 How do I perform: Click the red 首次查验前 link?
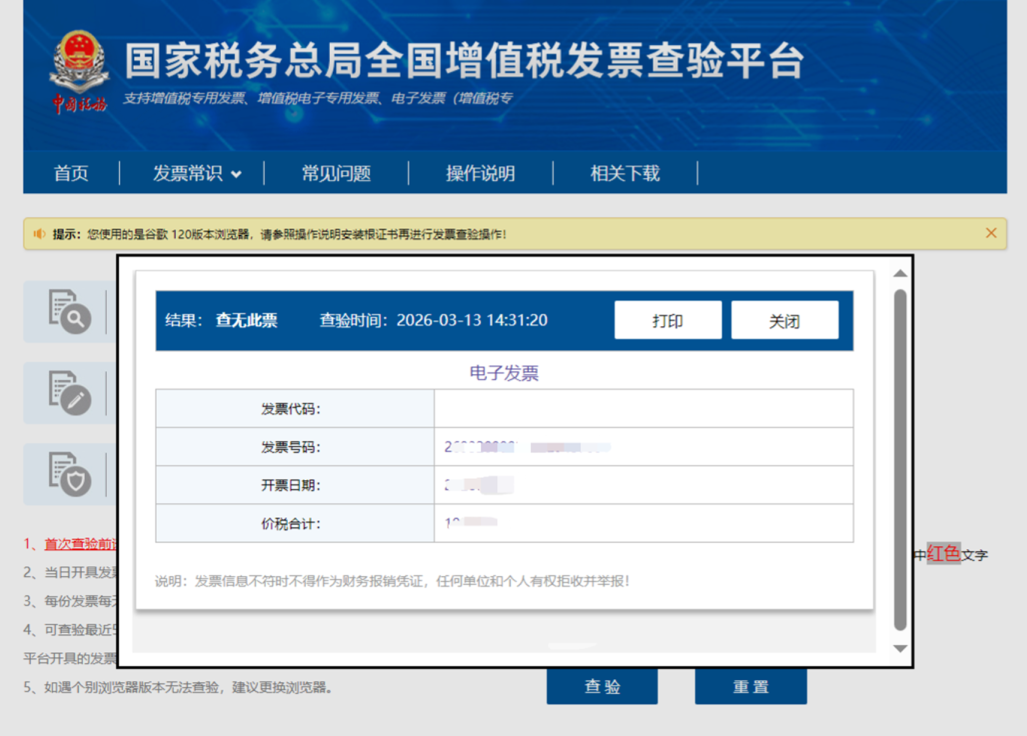(80, 544)
